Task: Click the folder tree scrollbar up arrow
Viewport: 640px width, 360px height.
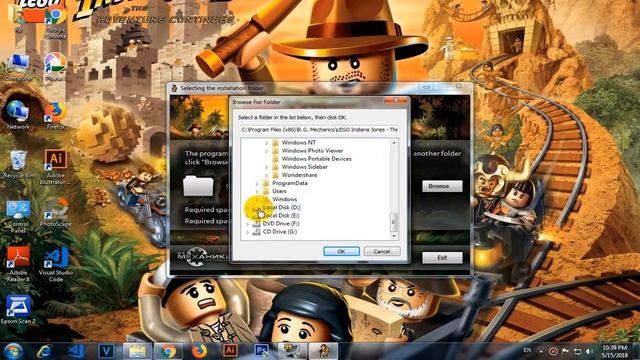Action: [394, 142]
